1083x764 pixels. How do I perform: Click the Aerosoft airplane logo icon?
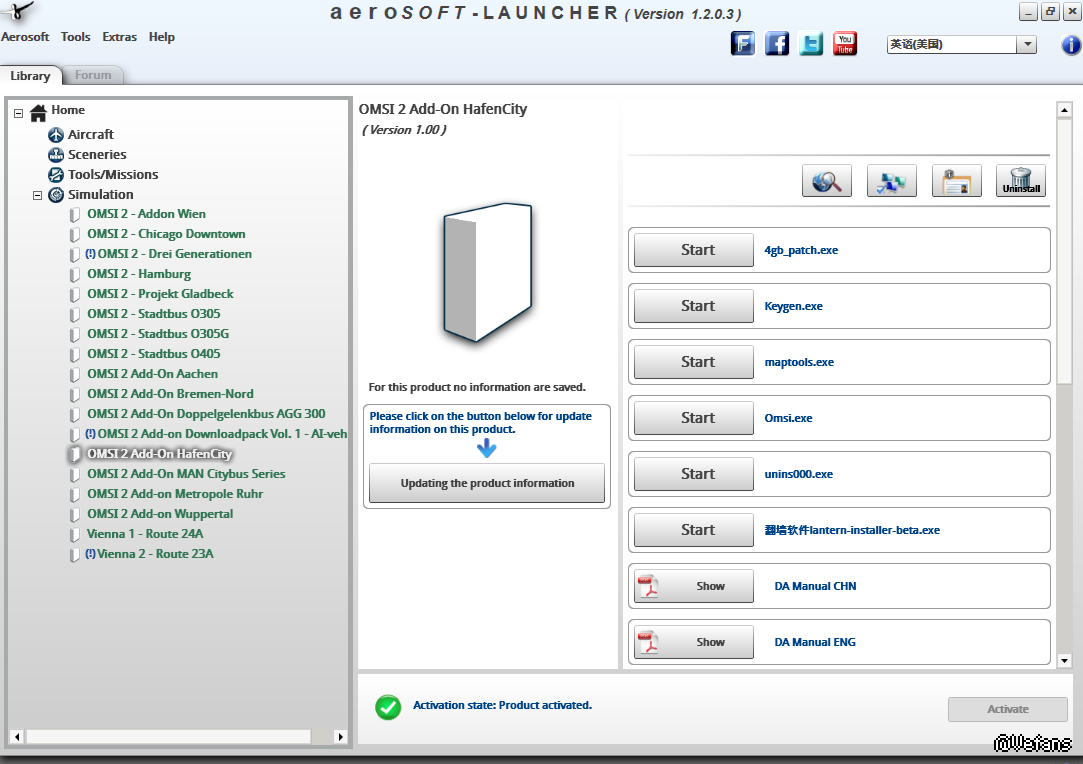point(18,10)
